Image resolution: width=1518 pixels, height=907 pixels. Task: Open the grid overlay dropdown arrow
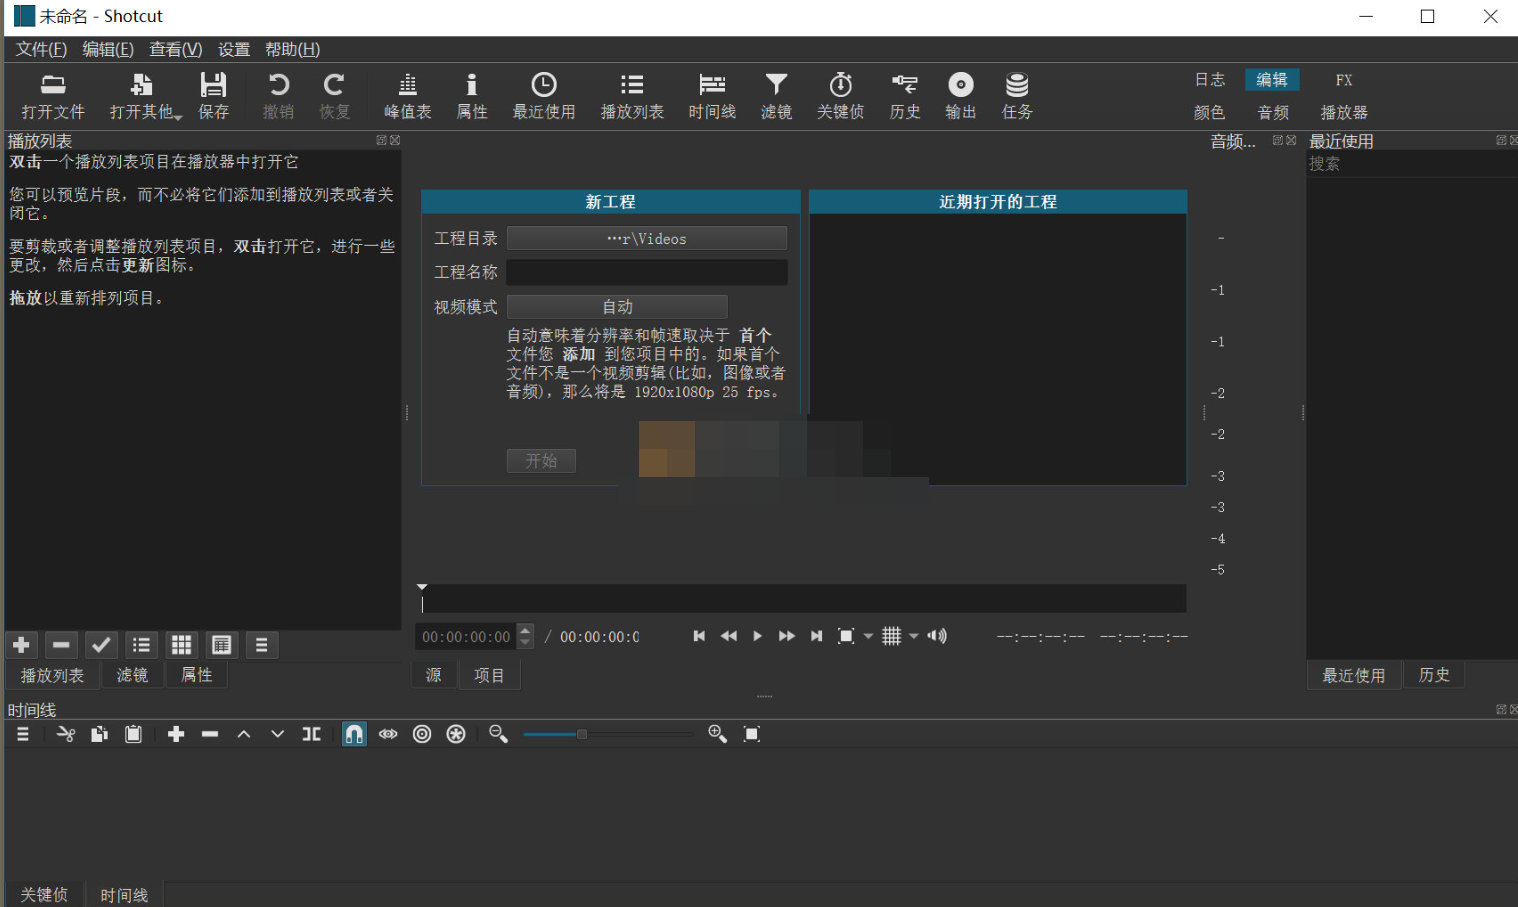pos(913,635)
